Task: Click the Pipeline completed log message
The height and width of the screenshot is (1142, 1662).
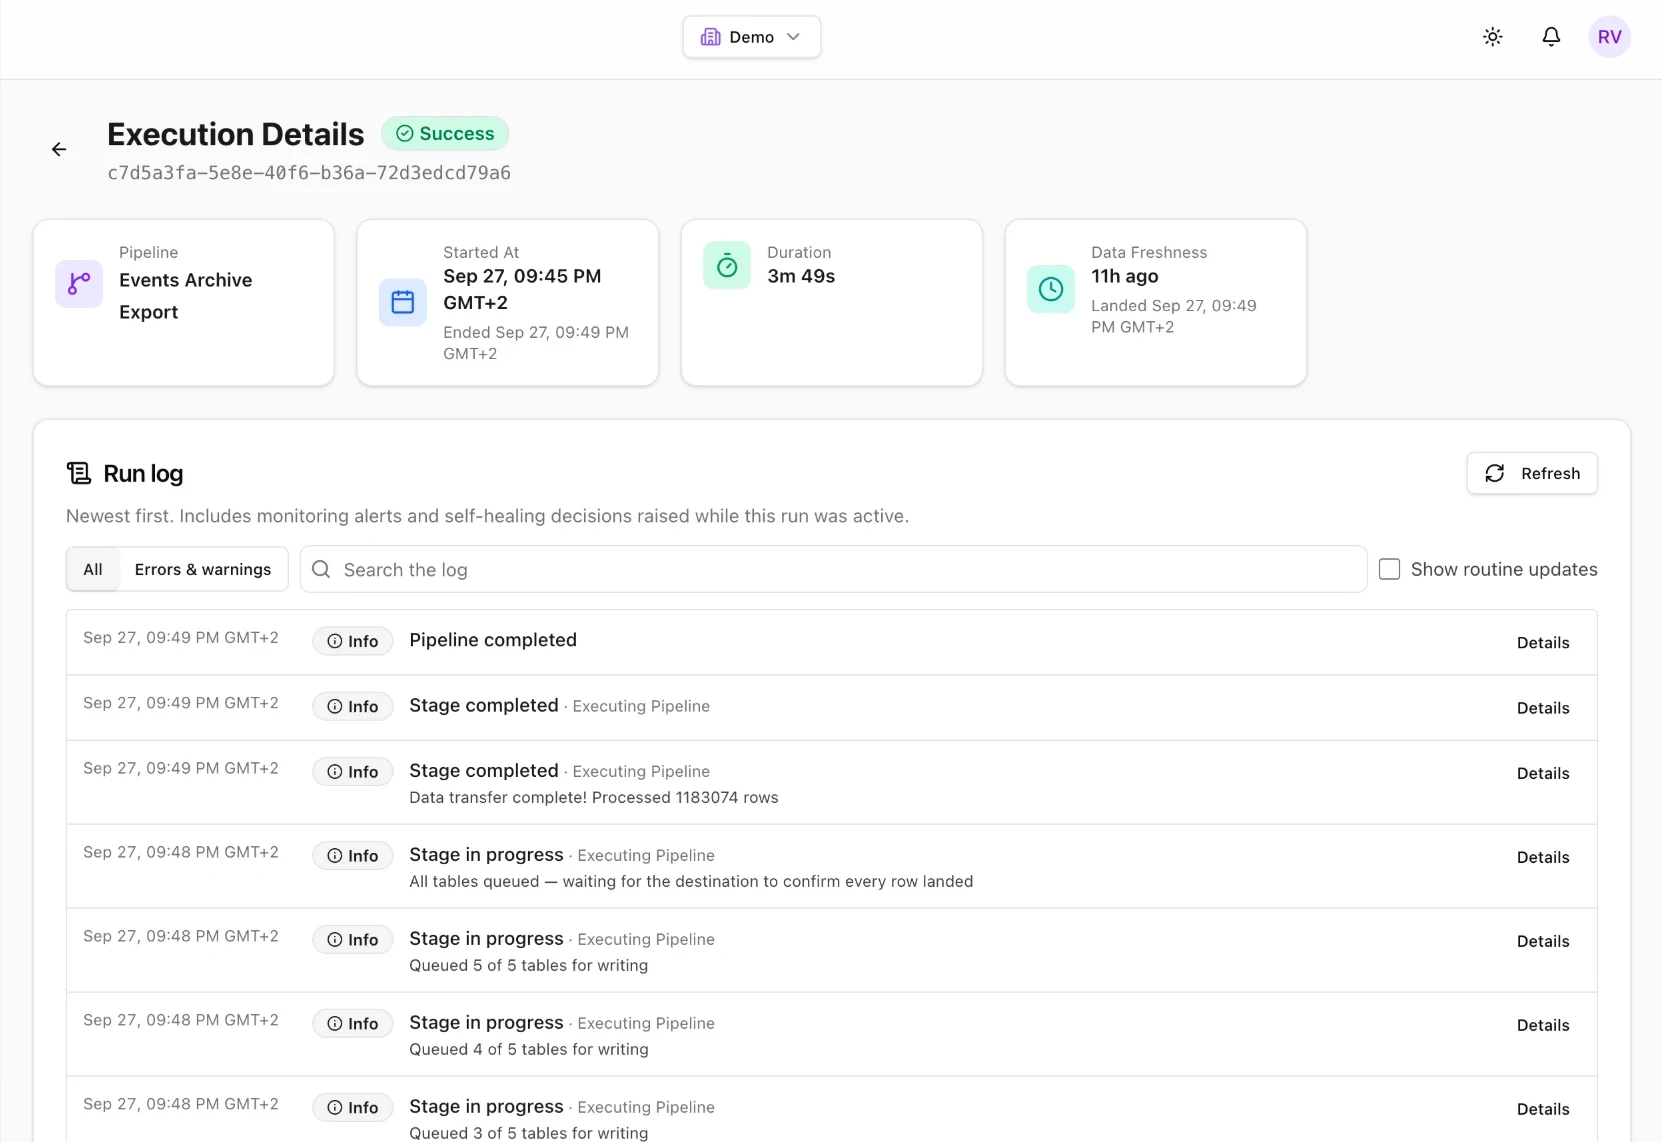Action: click(x=493, y=640)
